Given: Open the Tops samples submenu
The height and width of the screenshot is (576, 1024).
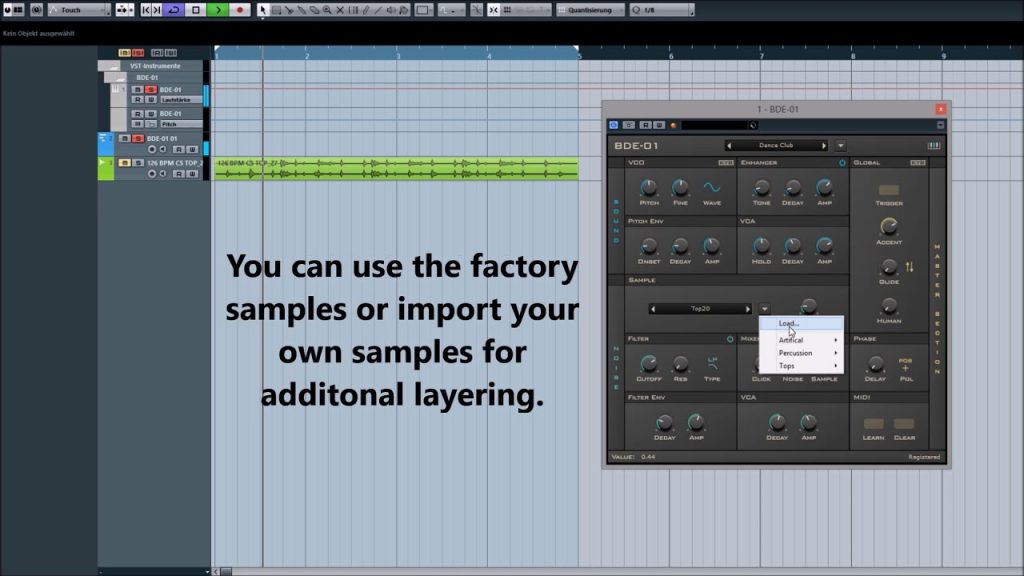Looking at the screenshot, I should 801,366.
